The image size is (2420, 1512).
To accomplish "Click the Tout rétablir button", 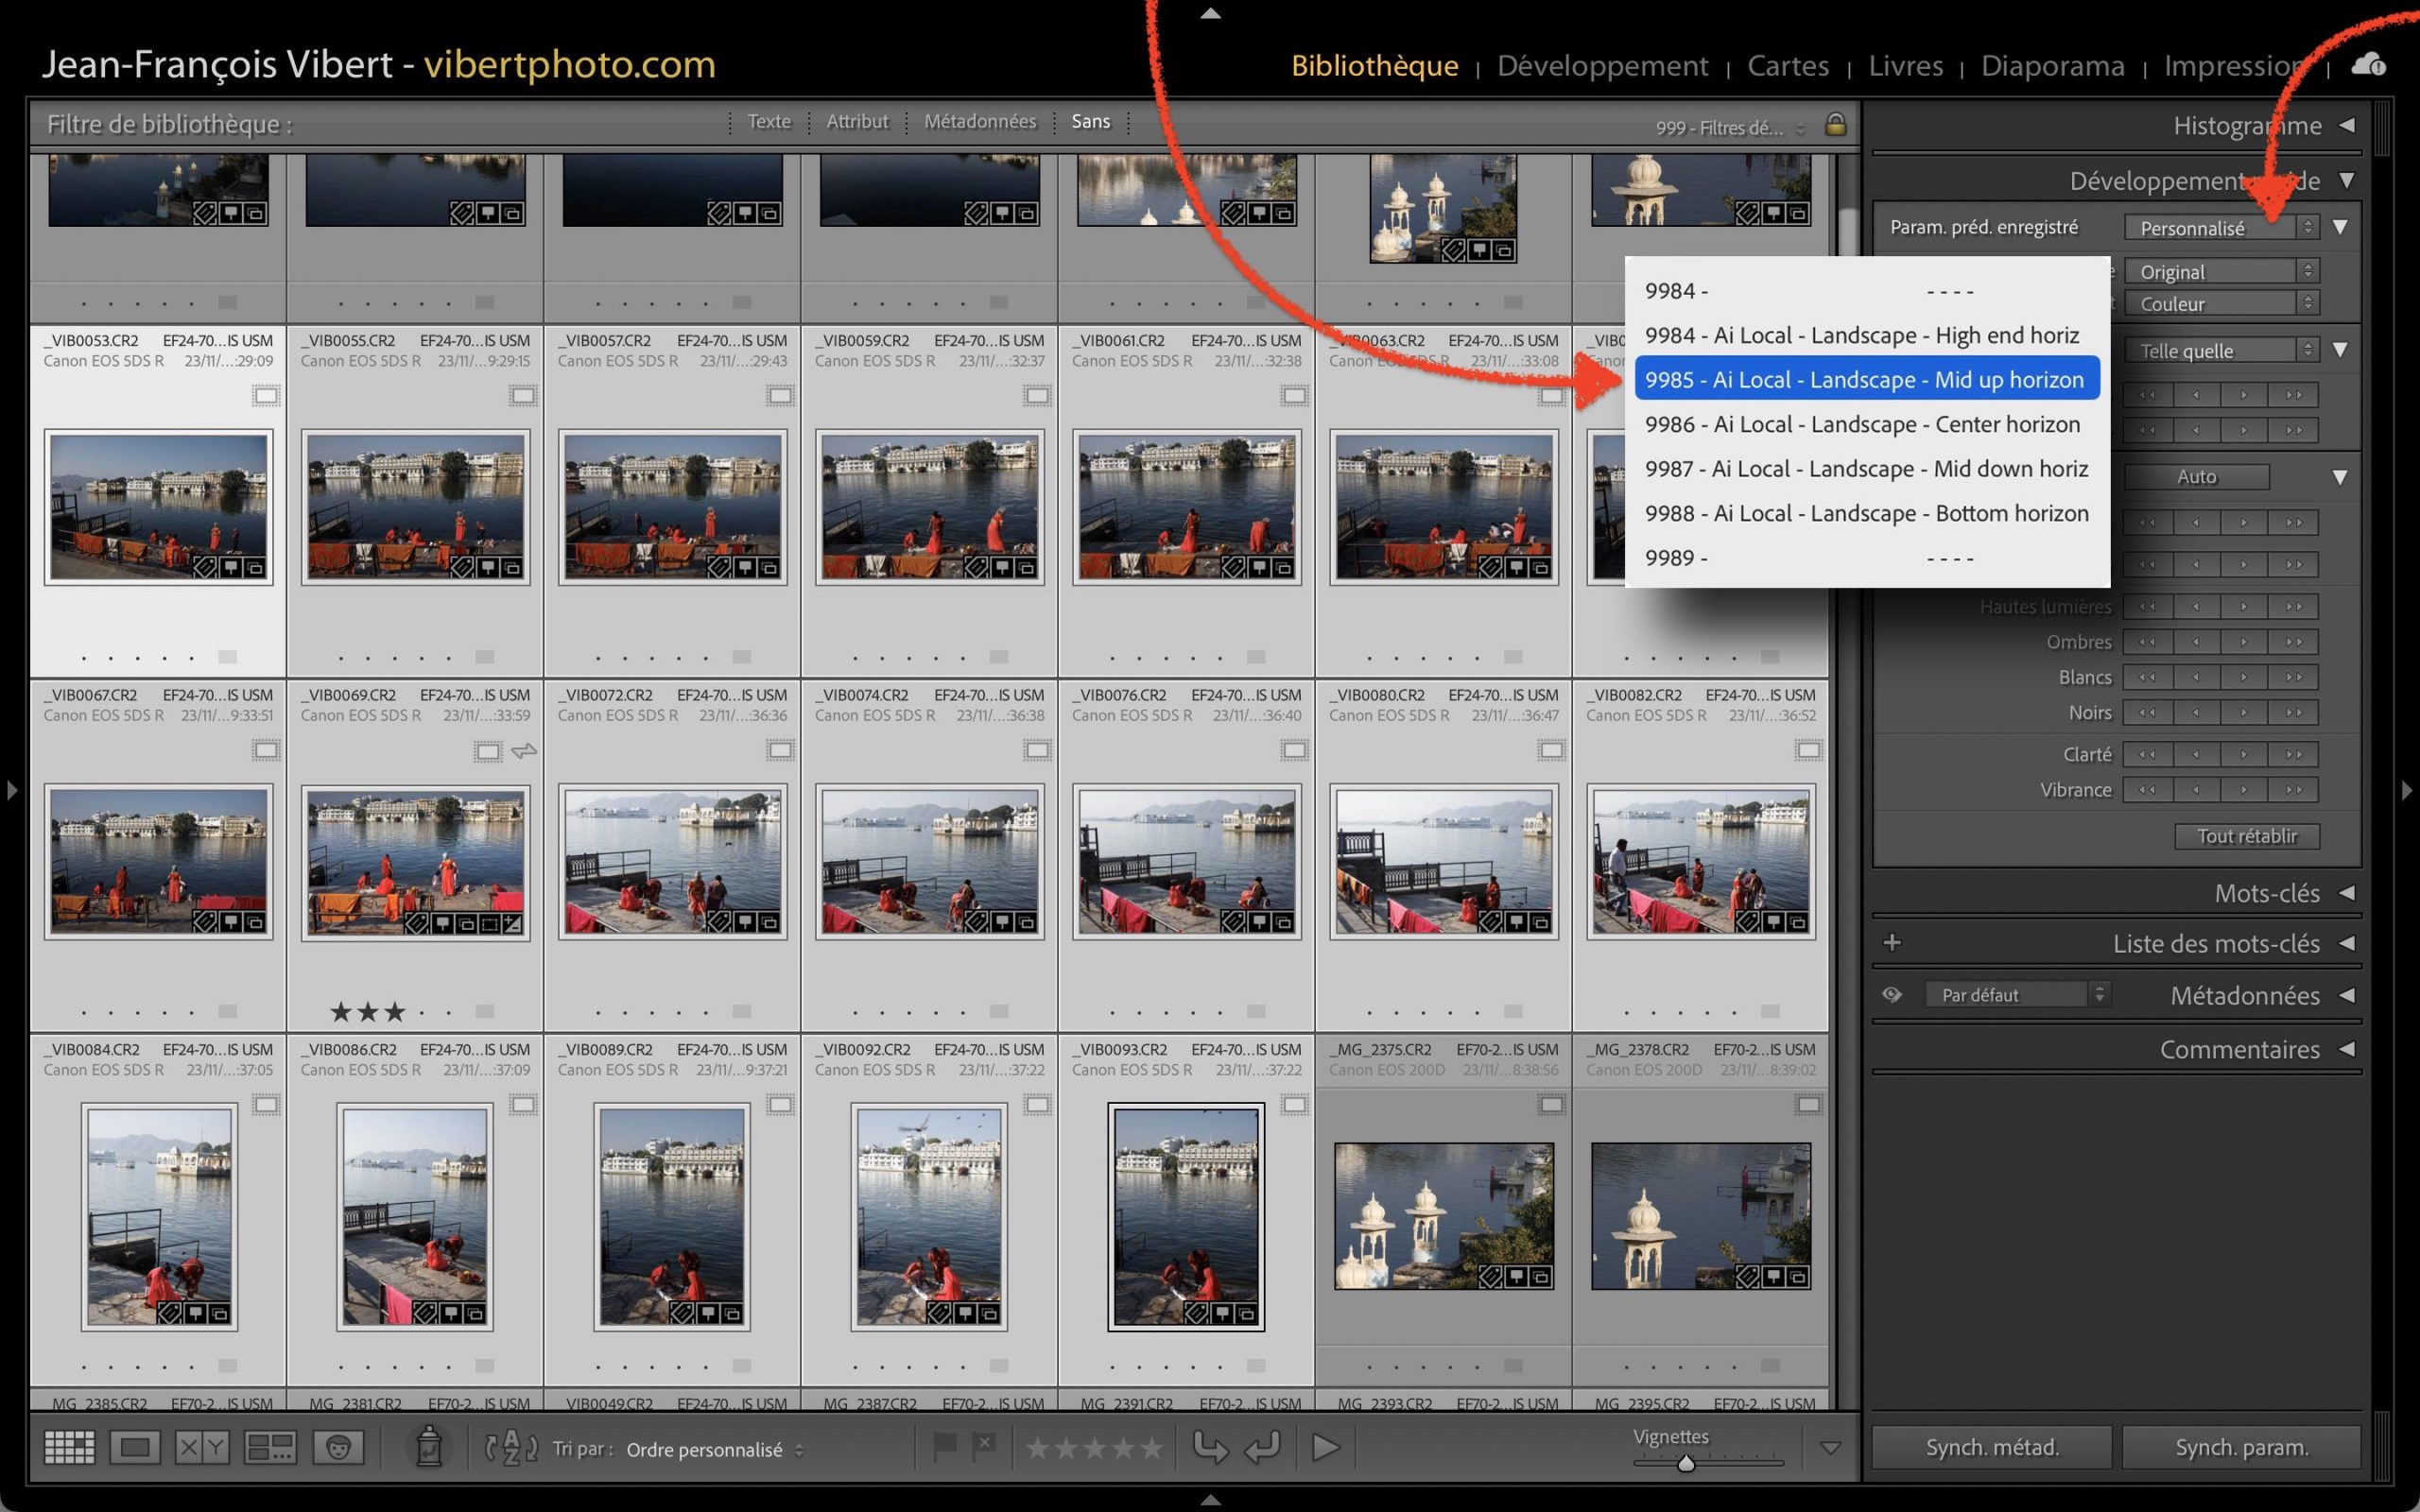I will 2246,836.
